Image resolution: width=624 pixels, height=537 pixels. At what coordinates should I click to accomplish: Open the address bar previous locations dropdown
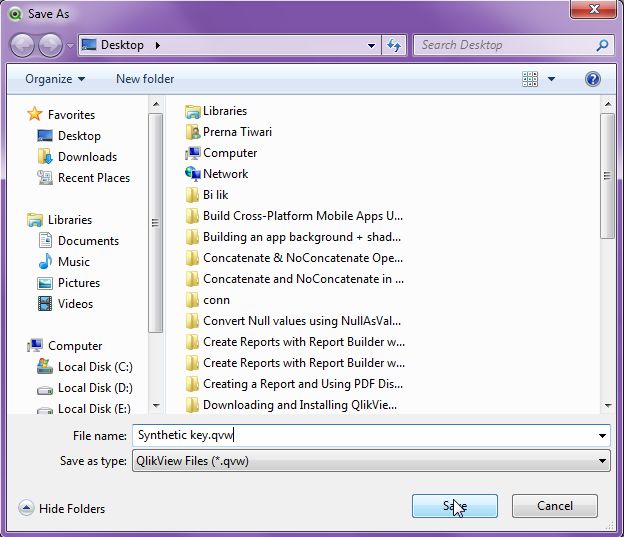coord(371,45)
